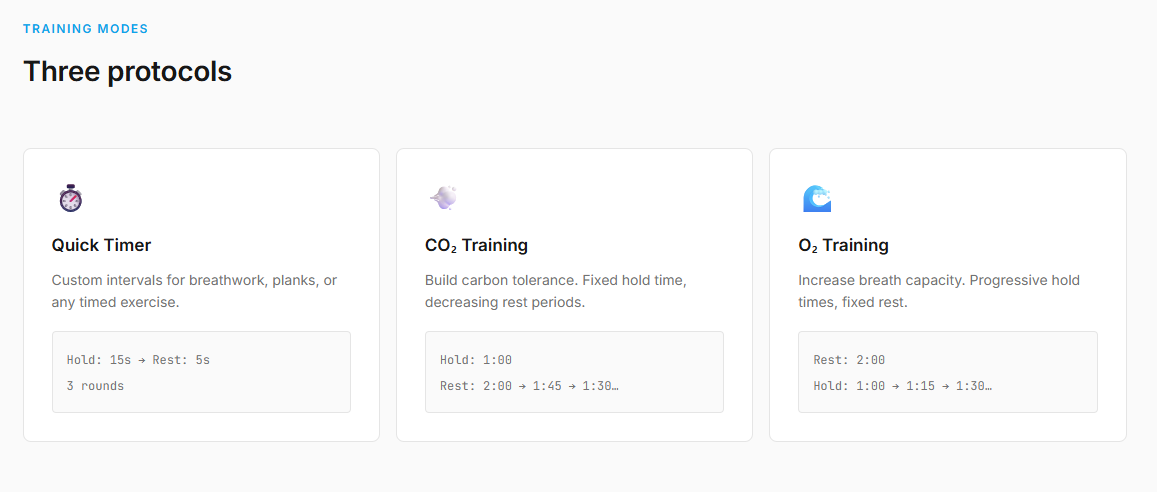The height and width of the screenshot is (492, 1157).
Task: Select the O₂ Training settings code box
Action: click(x=948, y=372)
